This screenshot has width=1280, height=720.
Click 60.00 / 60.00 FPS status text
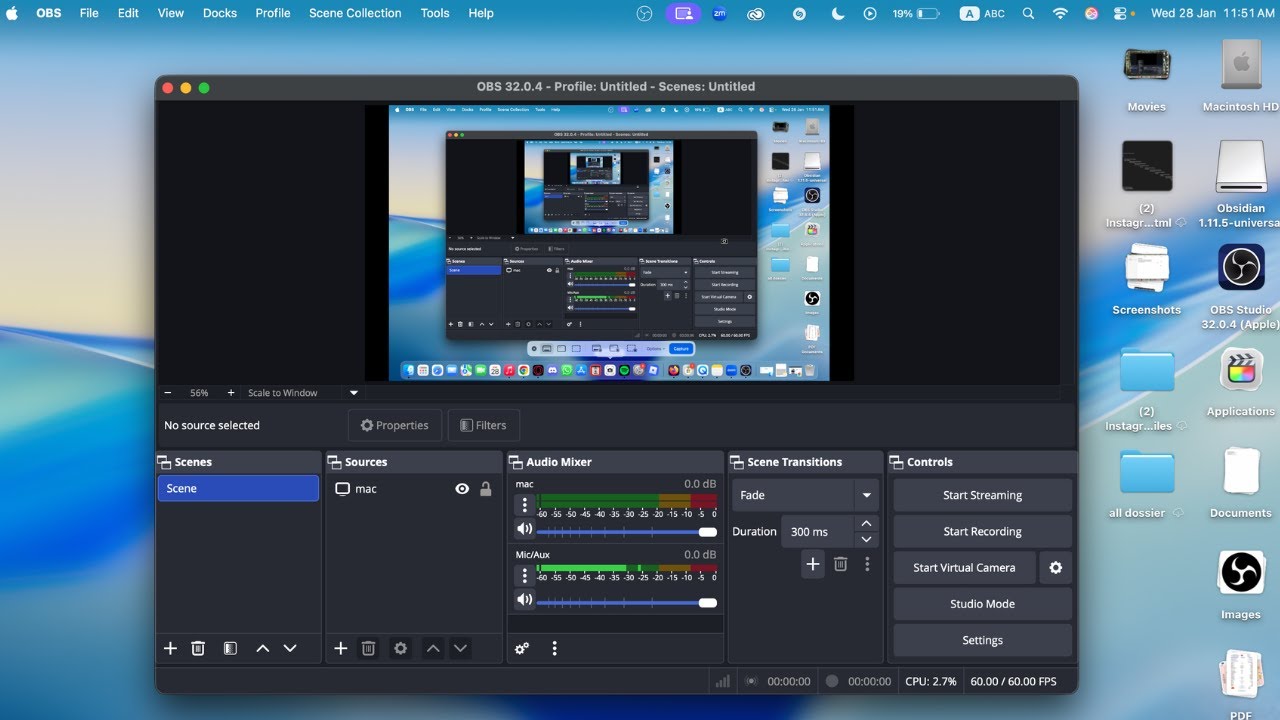point(1013,681)
